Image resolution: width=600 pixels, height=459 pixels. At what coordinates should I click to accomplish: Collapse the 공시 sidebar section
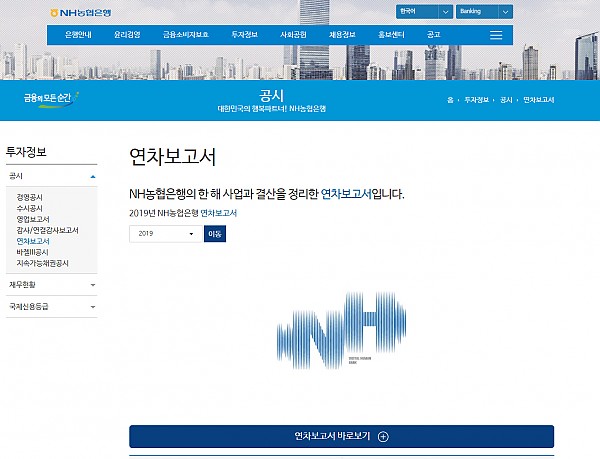(x=52, y=176)
